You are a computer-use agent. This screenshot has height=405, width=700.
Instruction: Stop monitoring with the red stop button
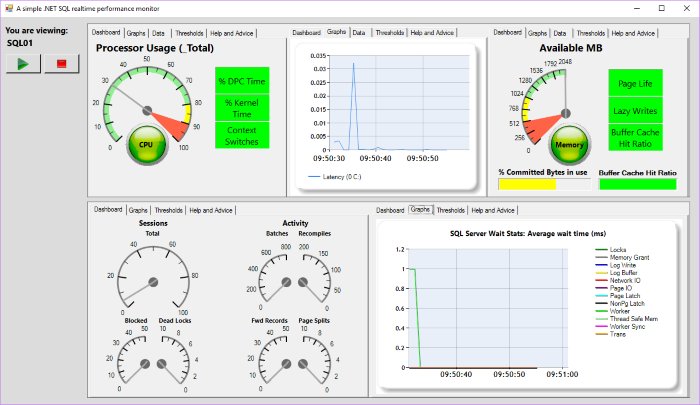tap(62, 64)
